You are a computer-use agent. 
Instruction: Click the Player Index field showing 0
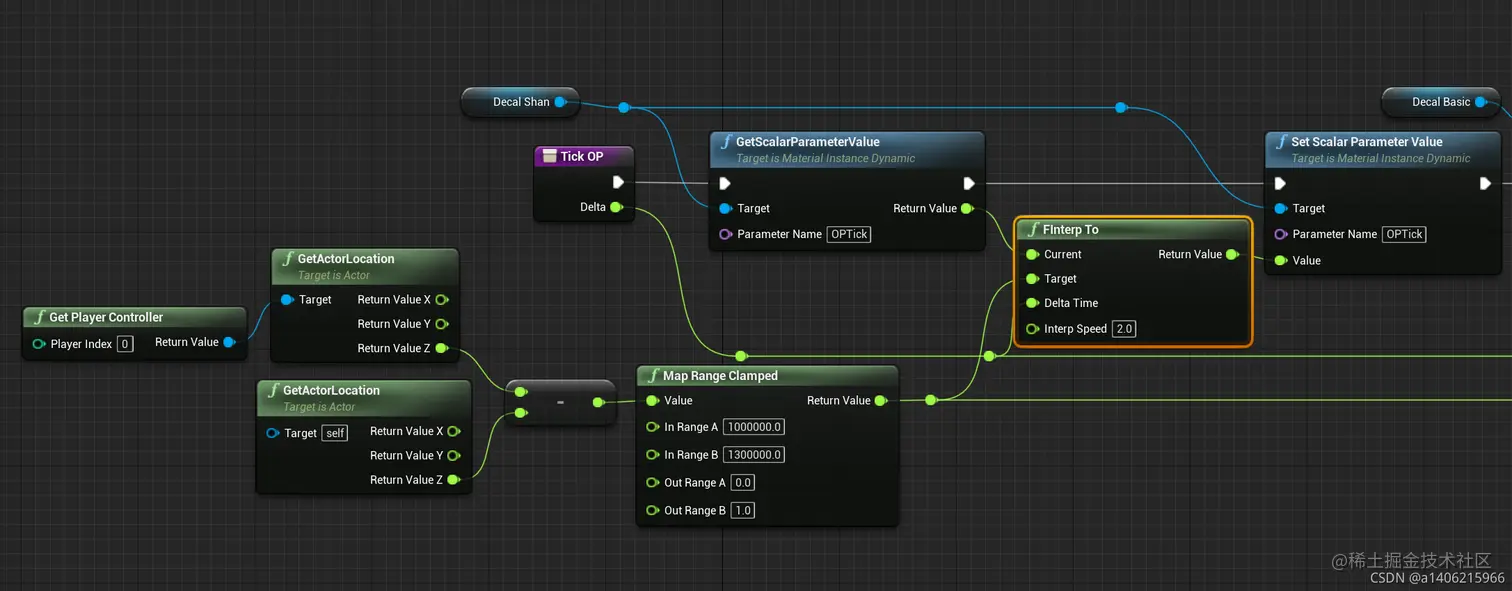tap(125, 343)
